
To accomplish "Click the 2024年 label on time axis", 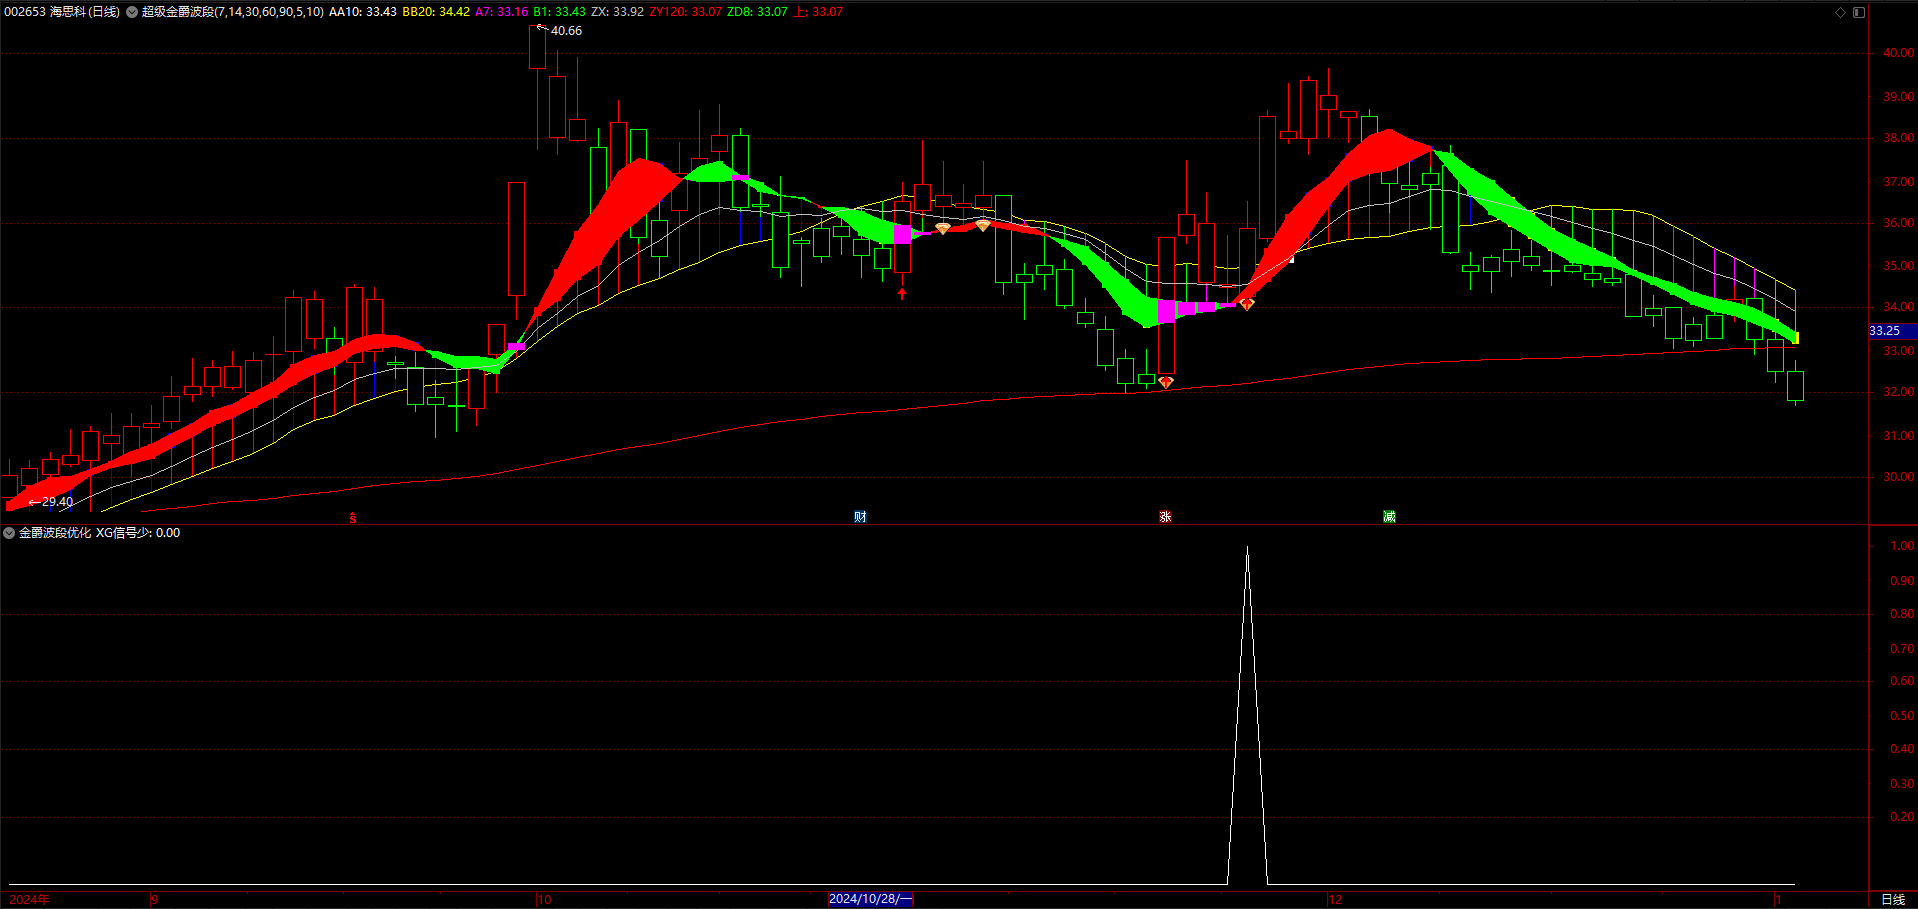I will tap(29, 900).
